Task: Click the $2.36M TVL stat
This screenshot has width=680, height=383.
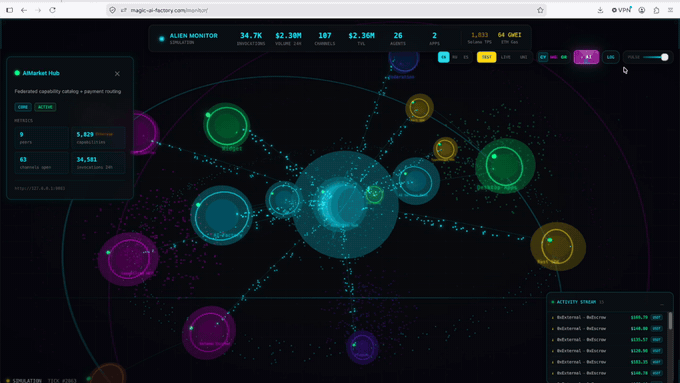Action: [361, 38]
